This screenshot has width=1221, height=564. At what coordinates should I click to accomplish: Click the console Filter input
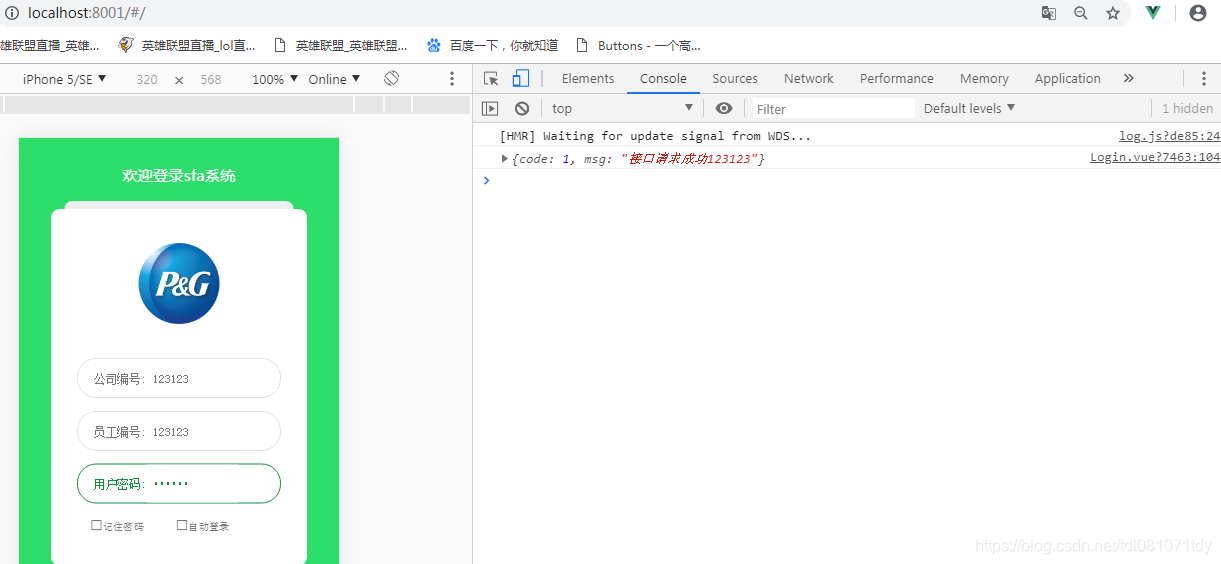coord(834,108)
